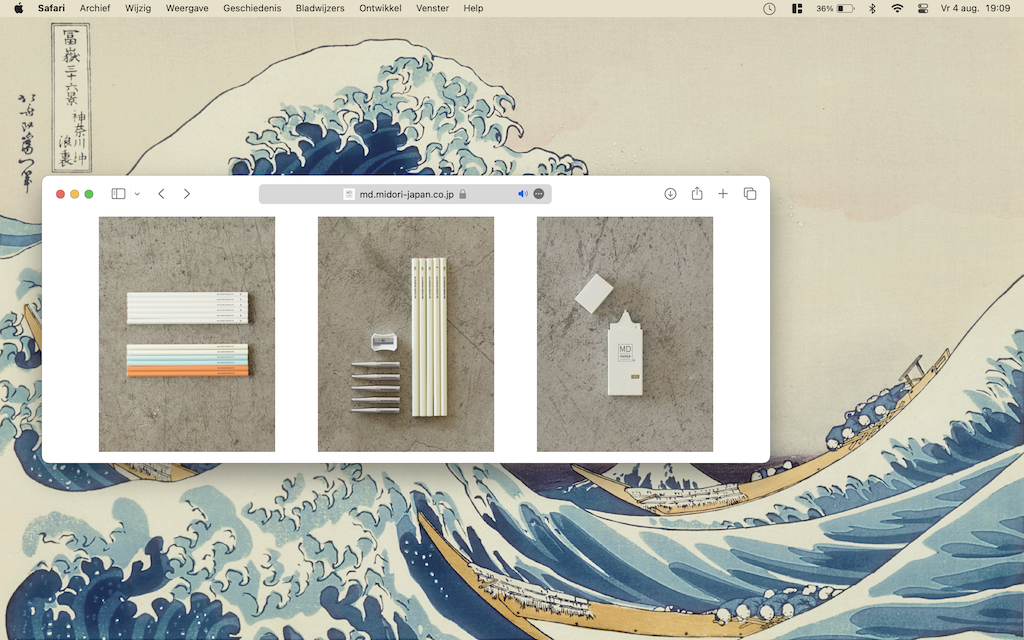Screen dimensions: 1024x640
Task: Open the Wijzig menu
Action: point(138,8)
